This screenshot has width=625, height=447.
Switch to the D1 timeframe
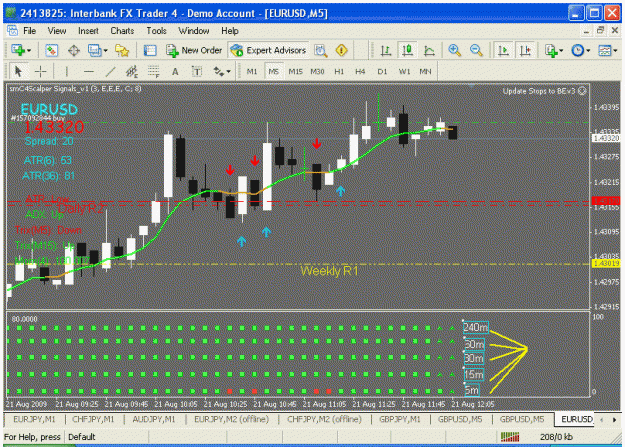tap(382, 71)
